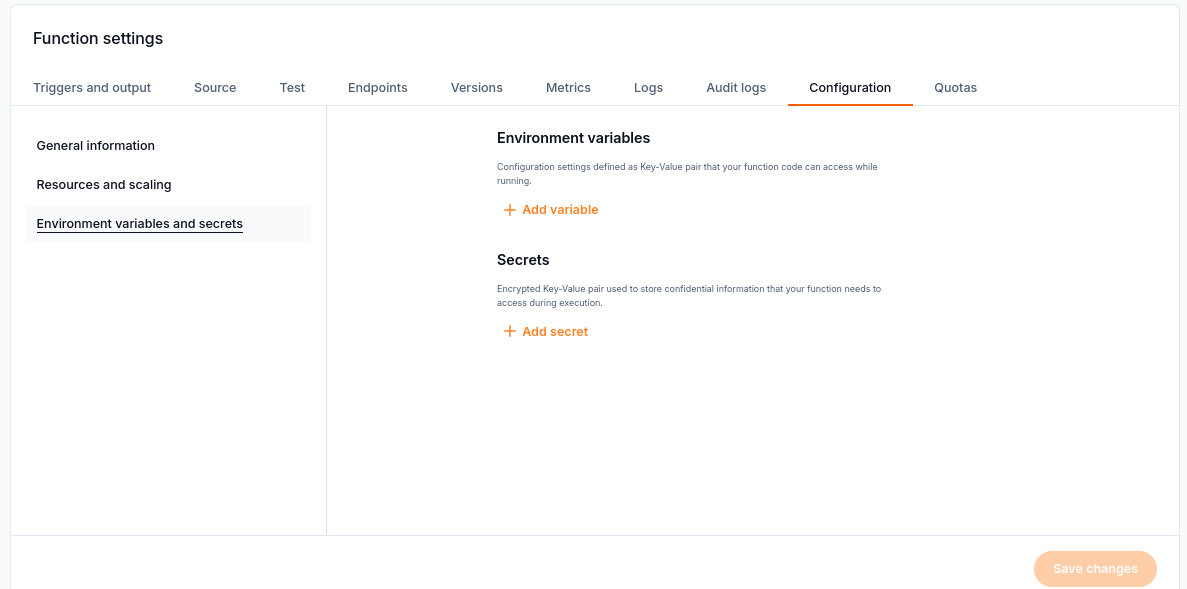Click the plus icon beside Add secret

pos(509,332)
